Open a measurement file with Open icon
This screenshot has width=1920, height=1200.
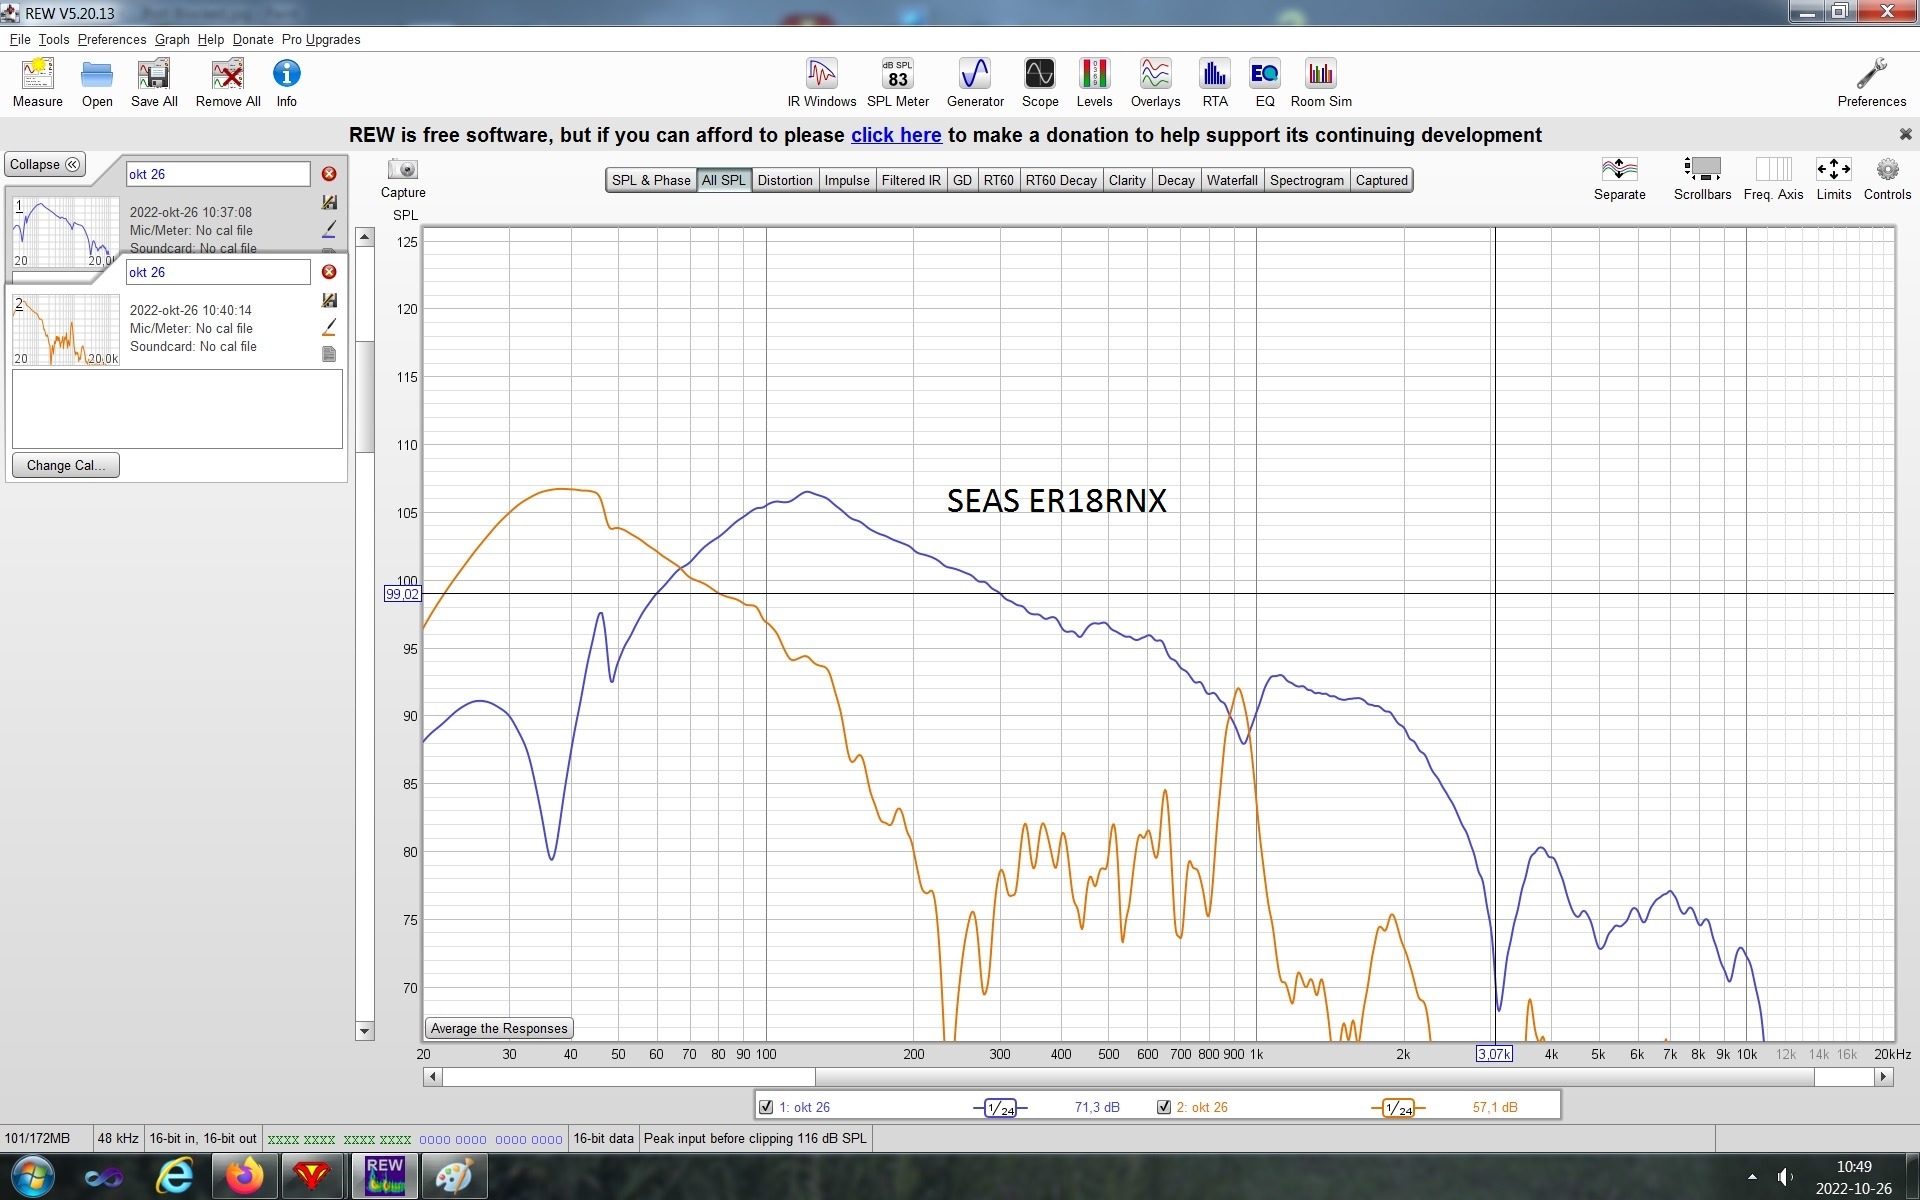point(97,82)
